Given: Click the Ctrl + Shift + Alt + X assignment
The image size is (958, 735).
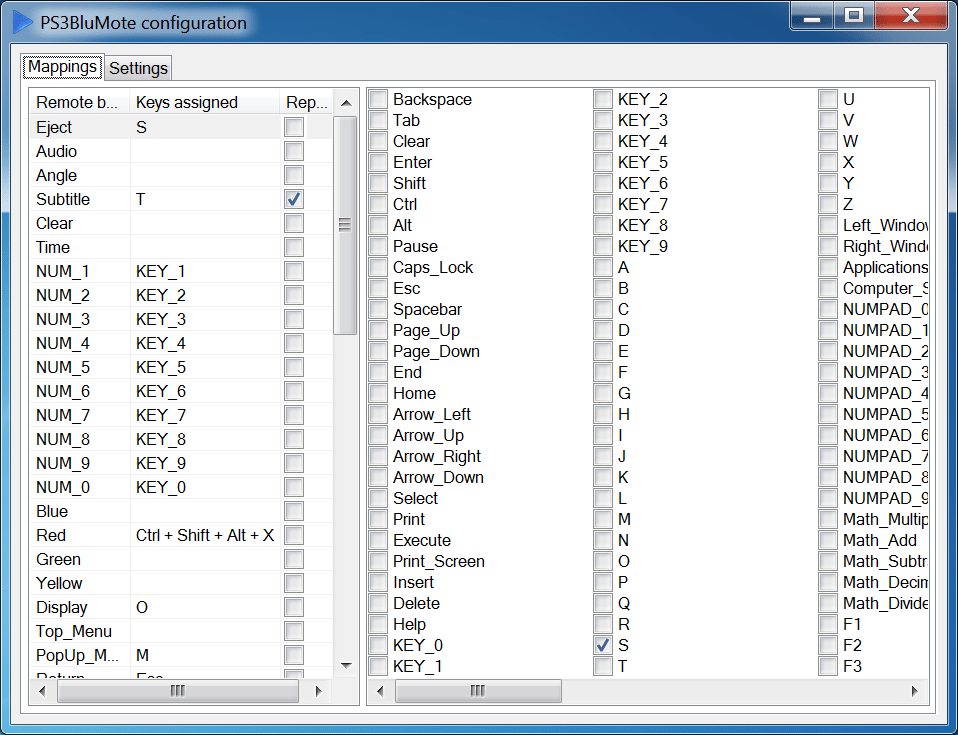Looking at the screenshot, I should tap(205, 535).
